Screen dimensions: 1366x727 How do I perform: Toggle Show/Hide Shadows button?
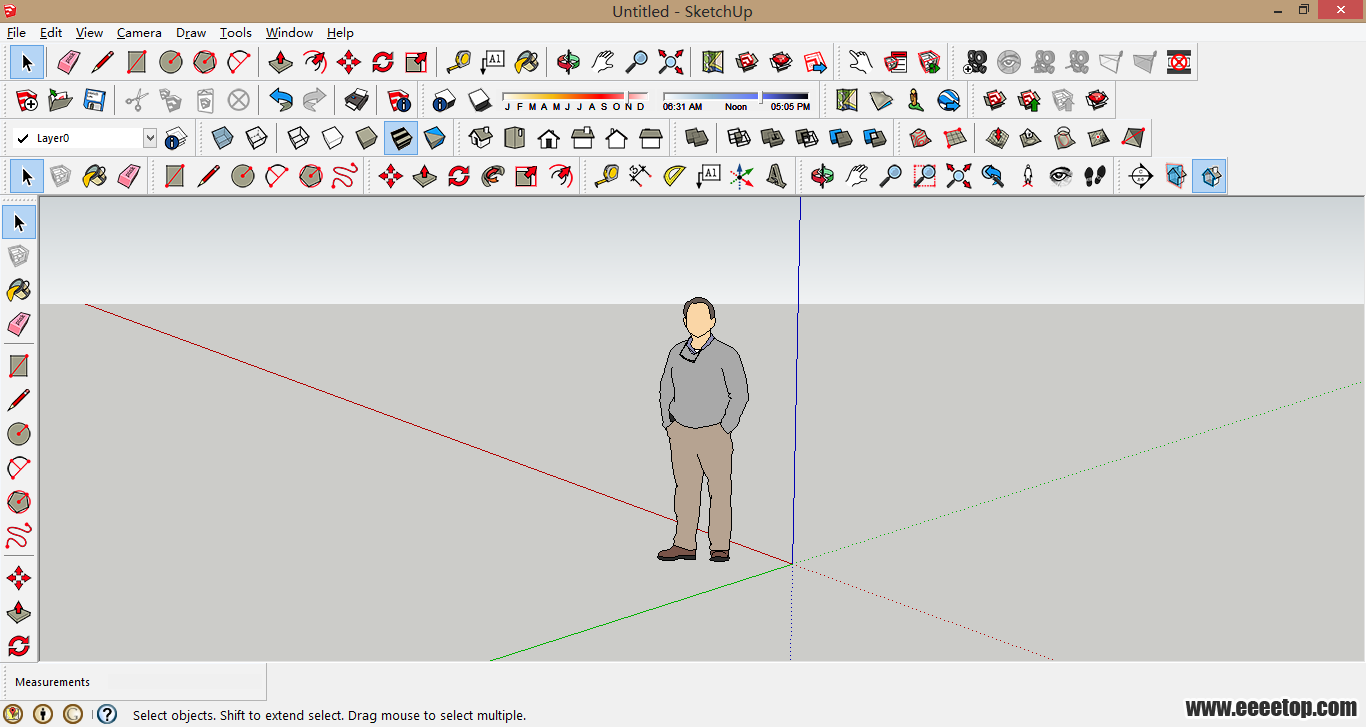(479, 100)
